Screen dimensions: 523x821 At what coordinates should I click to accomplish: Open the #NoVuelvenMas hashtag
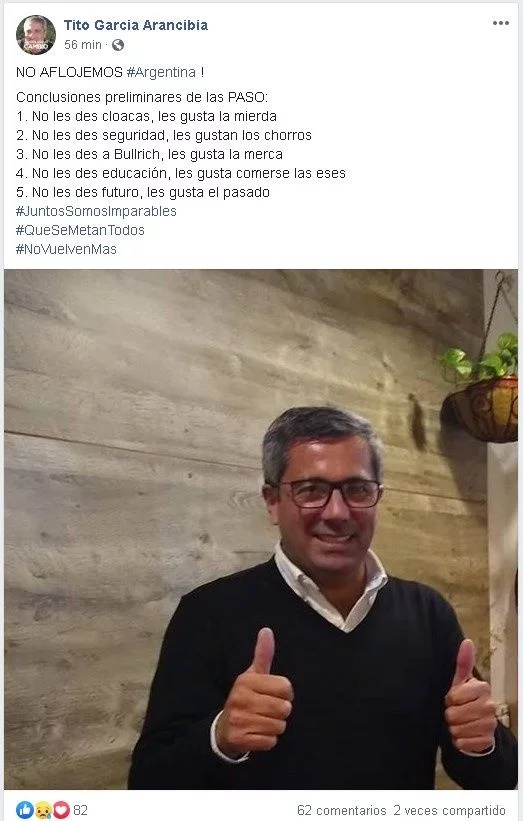click(x=66, y=249)
